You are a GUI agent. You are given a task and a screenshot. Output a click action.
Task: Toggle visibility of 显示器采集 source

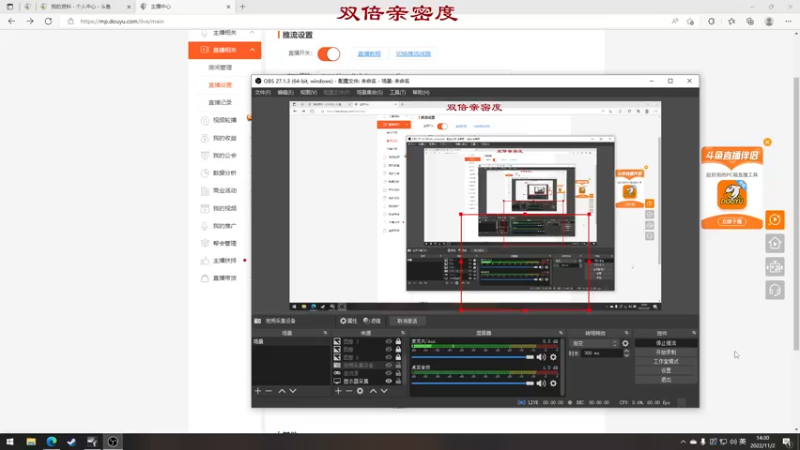click(389, 381)
